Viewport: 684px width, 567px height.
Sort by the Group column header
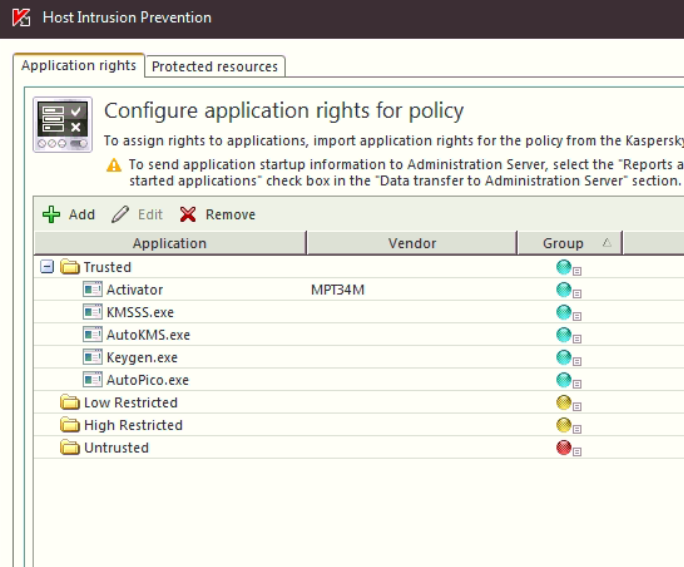[563, 243]
